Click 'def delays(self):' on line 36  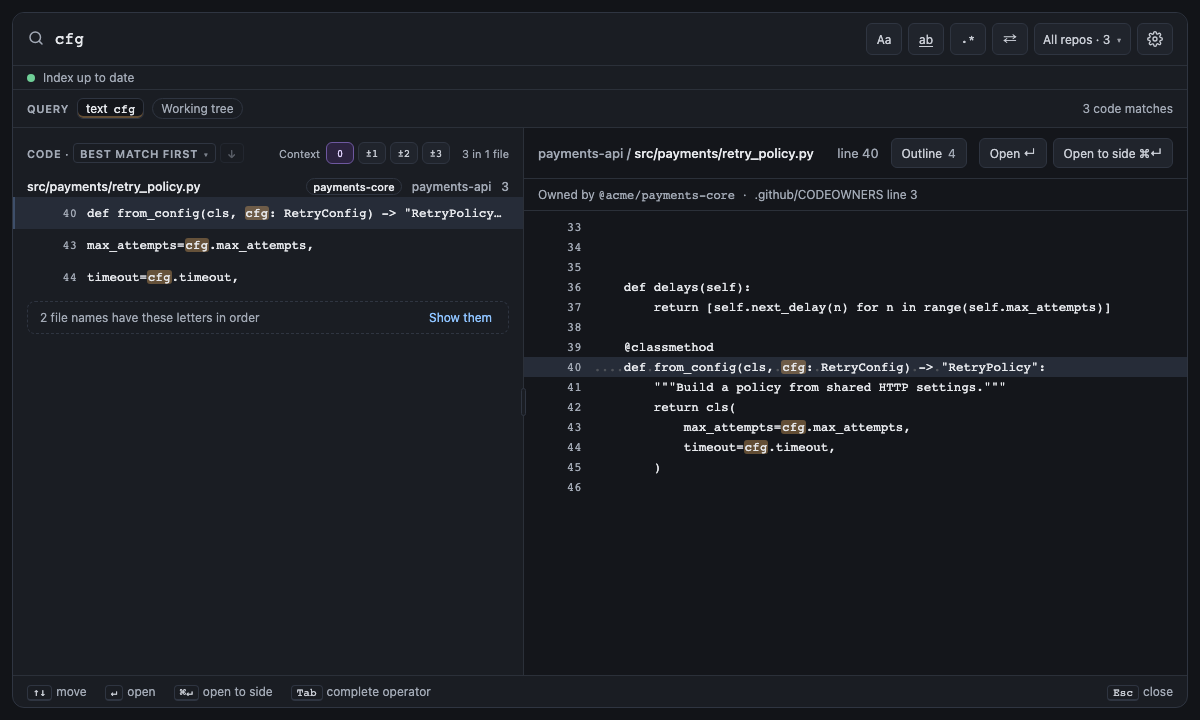coord(687,287)
